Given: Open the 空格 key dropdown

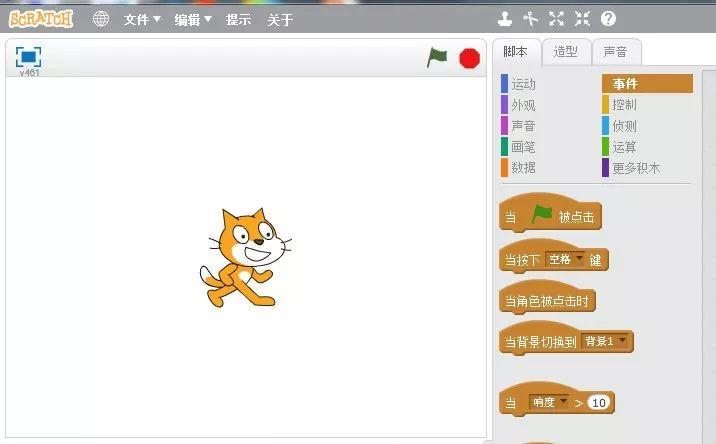Looking at the screenshot, I should (x=566, y=259).
